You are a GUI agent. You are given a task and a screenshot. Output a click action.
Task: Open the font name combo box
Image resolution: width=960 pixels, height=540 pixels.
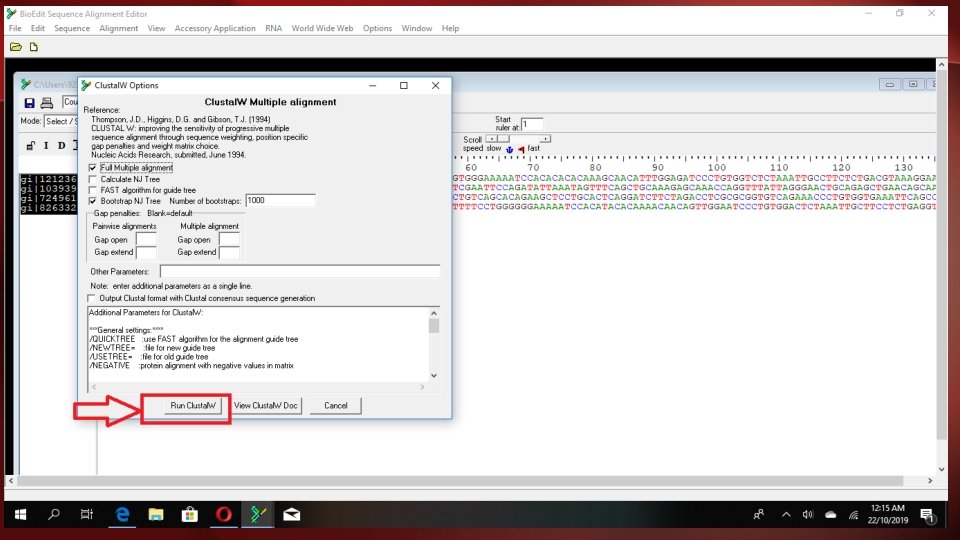[x=70, y=102]
